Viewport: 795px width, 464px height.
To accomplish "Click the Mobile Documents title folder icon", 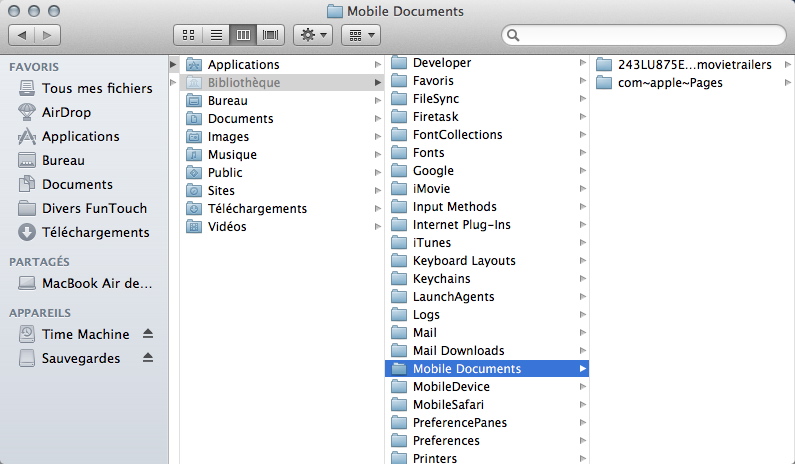I will tap(335, 11).
